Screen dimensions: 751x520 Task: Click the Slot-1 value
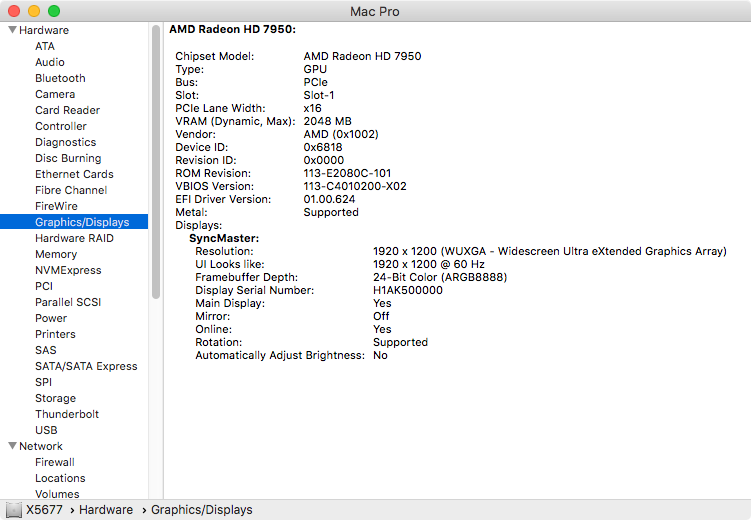[x=319, y=95]
